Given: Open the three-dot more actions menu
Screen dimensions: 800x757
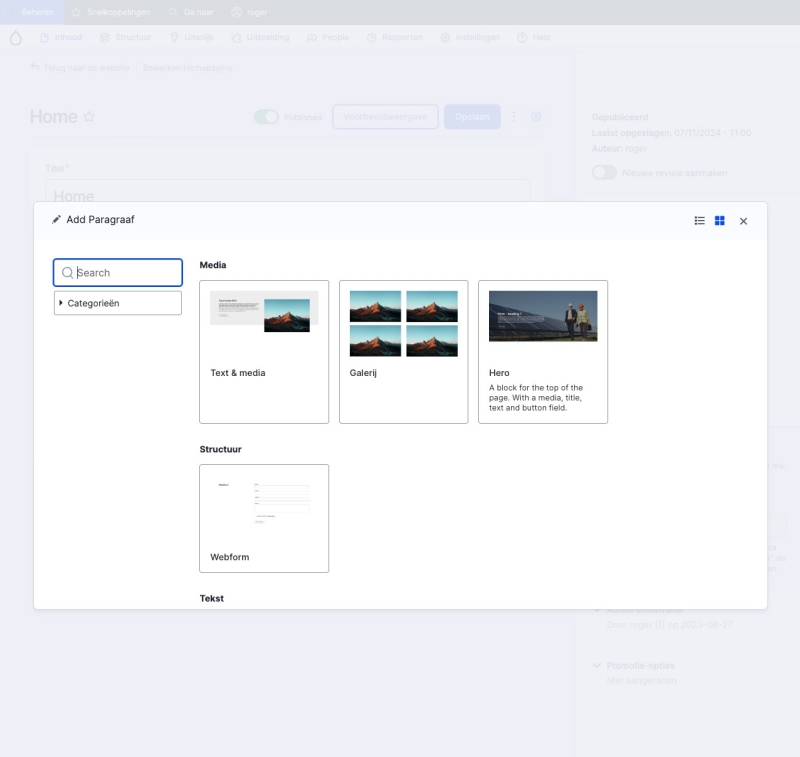Looking at the screenshot, I should point(514,117).
